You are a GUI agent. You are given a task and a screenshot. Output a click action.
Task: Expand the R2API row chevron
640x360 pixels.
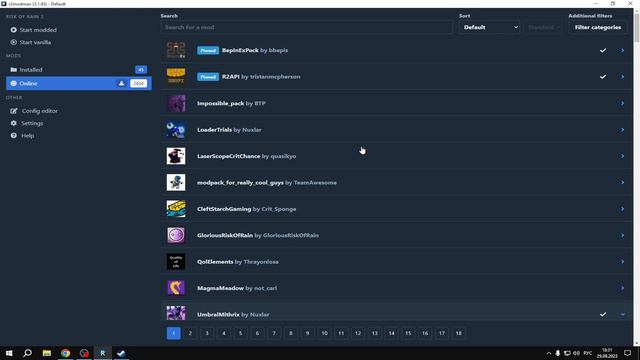(x=622, y=77)
